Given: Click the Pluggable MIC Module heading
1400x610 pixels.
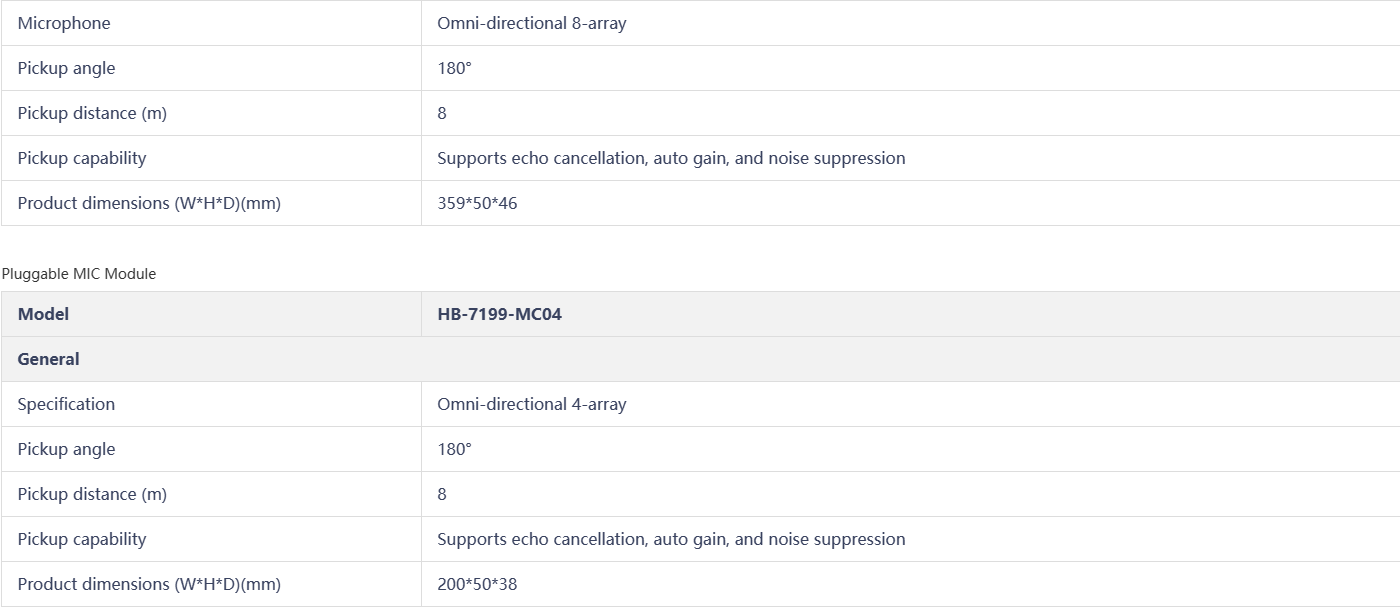Looking at the screenshot, I should pos(79,274).
